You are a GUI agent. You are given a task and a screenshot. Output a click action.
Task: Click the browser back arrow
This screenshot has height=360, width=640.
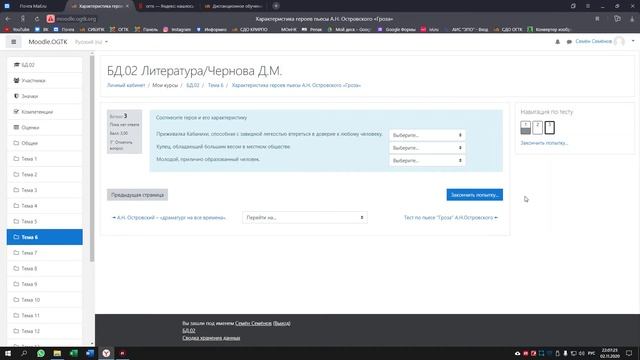point(9,19)
